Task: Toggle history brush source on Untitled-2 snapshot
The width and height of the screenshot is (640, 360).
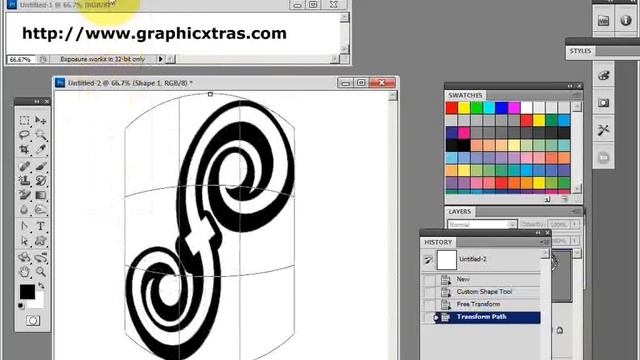Action: [x=428, y=260]
